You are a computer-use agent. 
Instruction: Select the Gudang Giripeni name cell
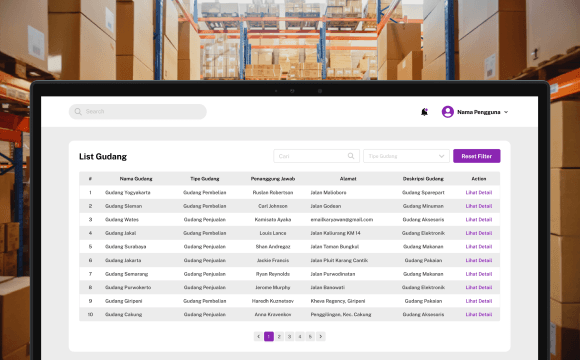click(123, 301)
